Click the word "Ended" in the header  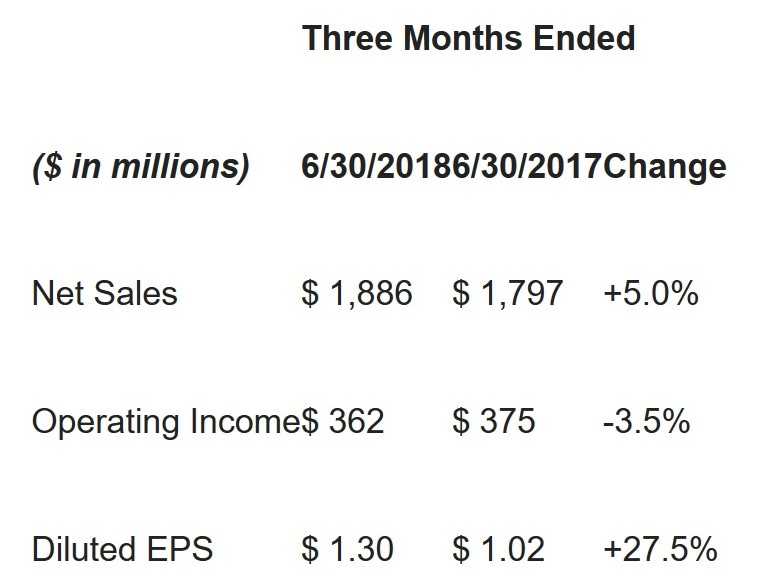[x=569, y=38]
